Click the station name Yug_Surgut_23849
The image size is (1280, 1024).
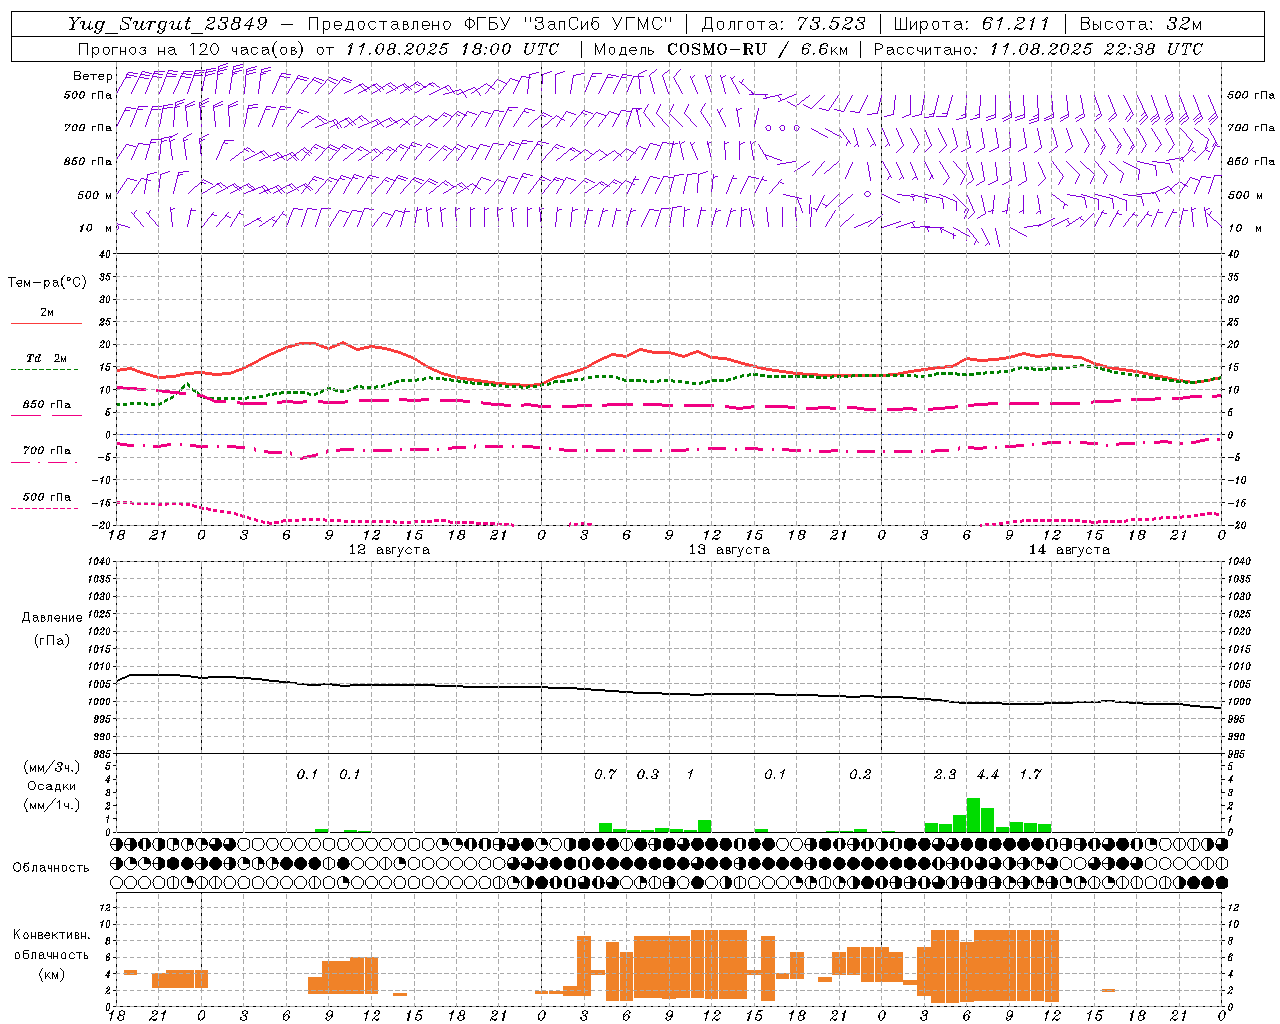point(168,24)
